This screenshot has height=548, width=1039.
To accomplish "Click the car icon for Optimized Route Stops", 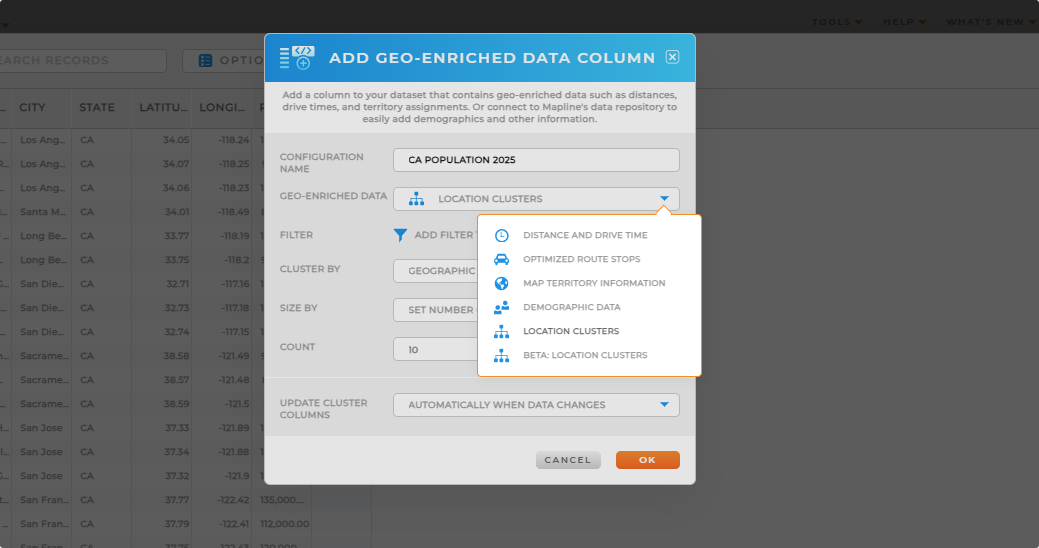I will (502, 259).
